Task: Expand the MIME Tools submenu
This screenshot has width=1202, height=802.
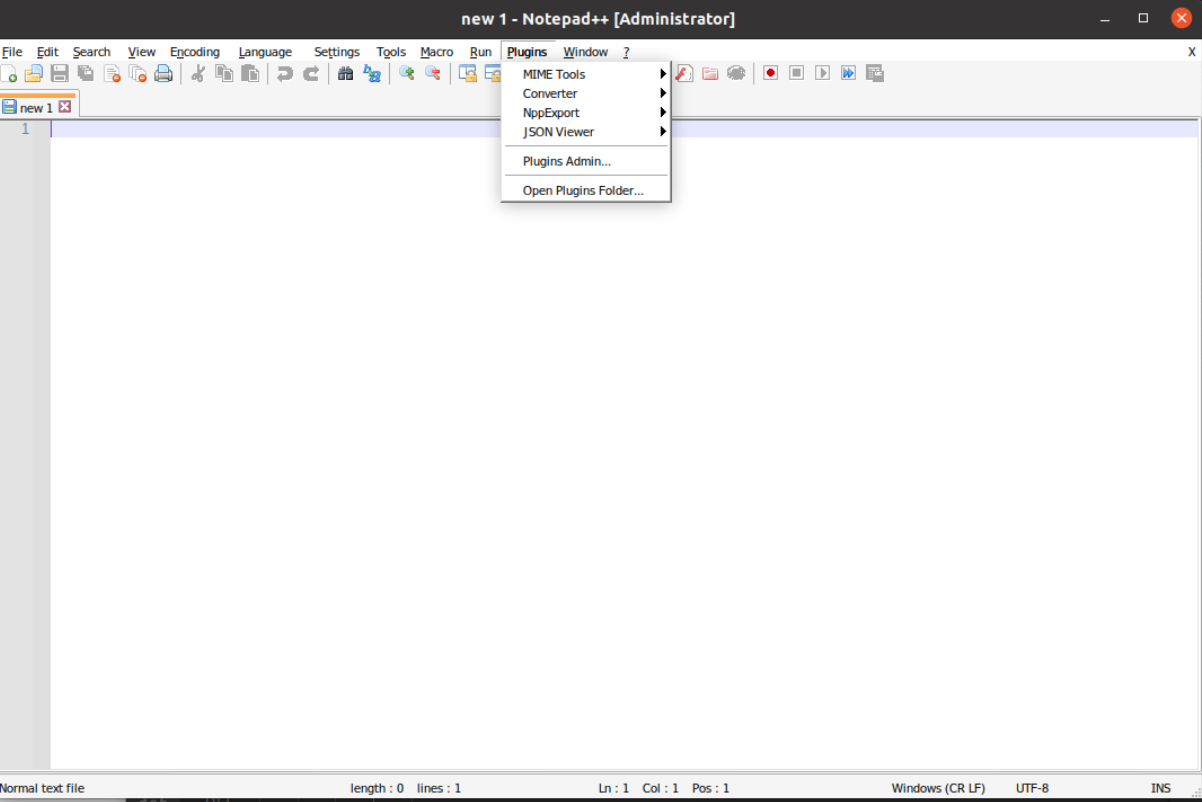Action: (554, 74)
